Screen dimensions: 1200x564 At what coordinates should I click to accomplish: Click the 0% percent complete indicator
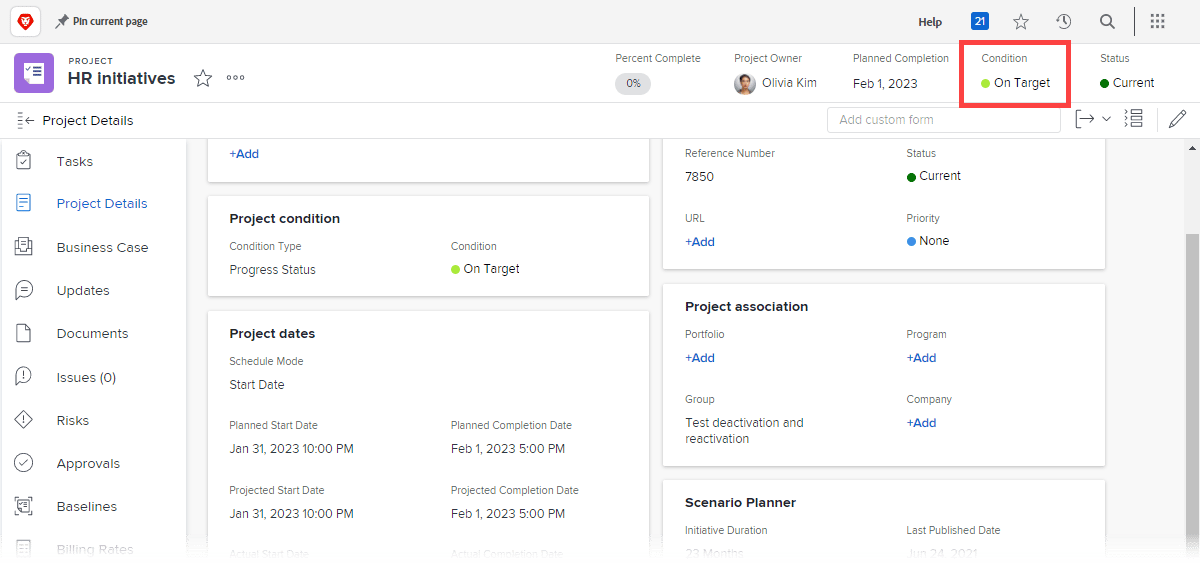coord(633,84)
